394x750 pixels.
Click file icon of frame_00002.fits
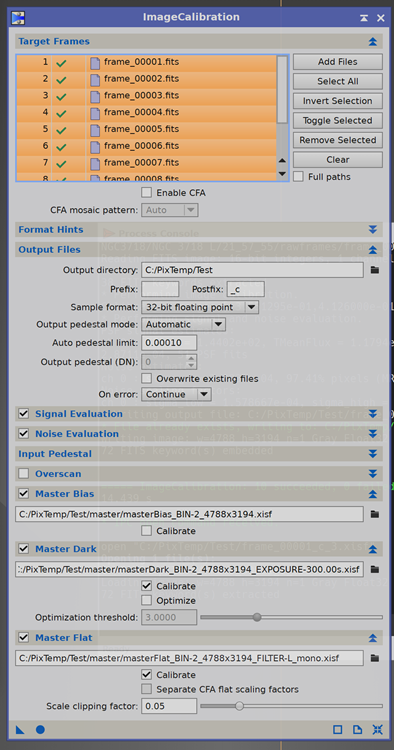tap(95, 79)
